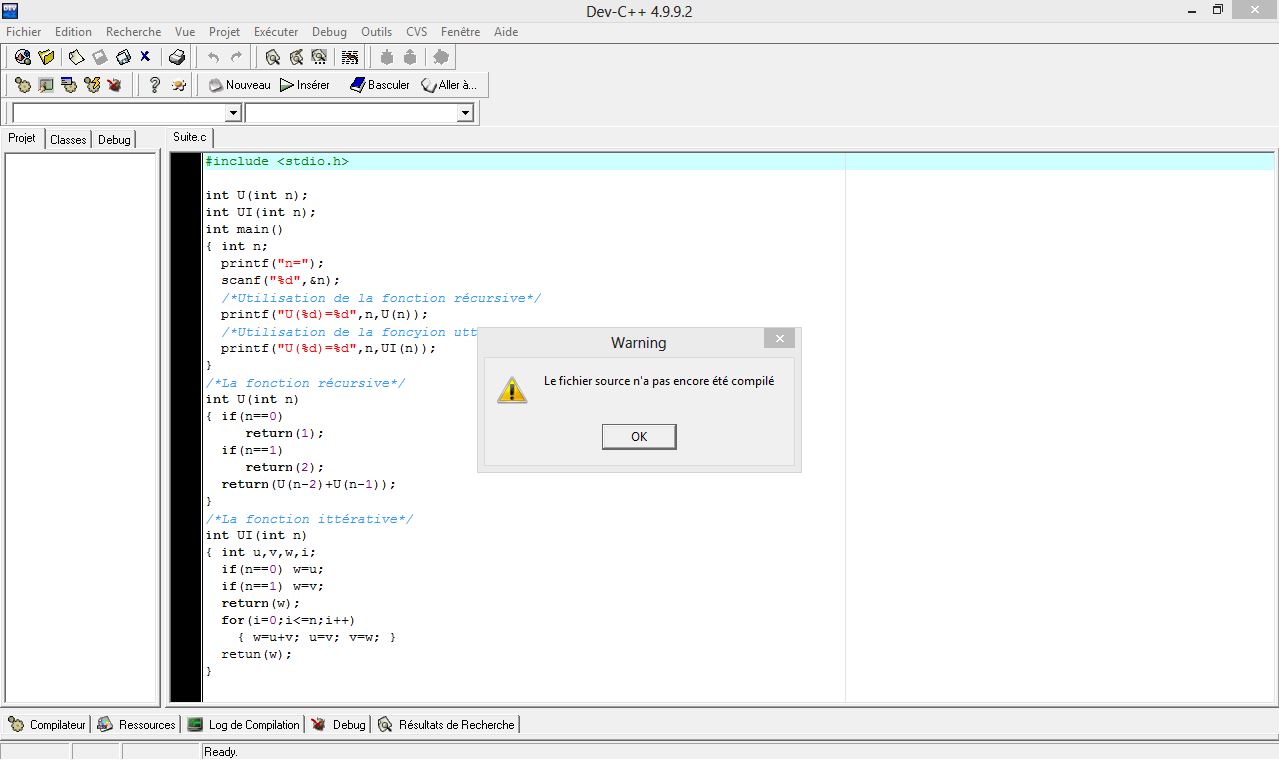The image size is (1279, 760).
Task: Click the 'int main()' code line
Action: point(245,229)
